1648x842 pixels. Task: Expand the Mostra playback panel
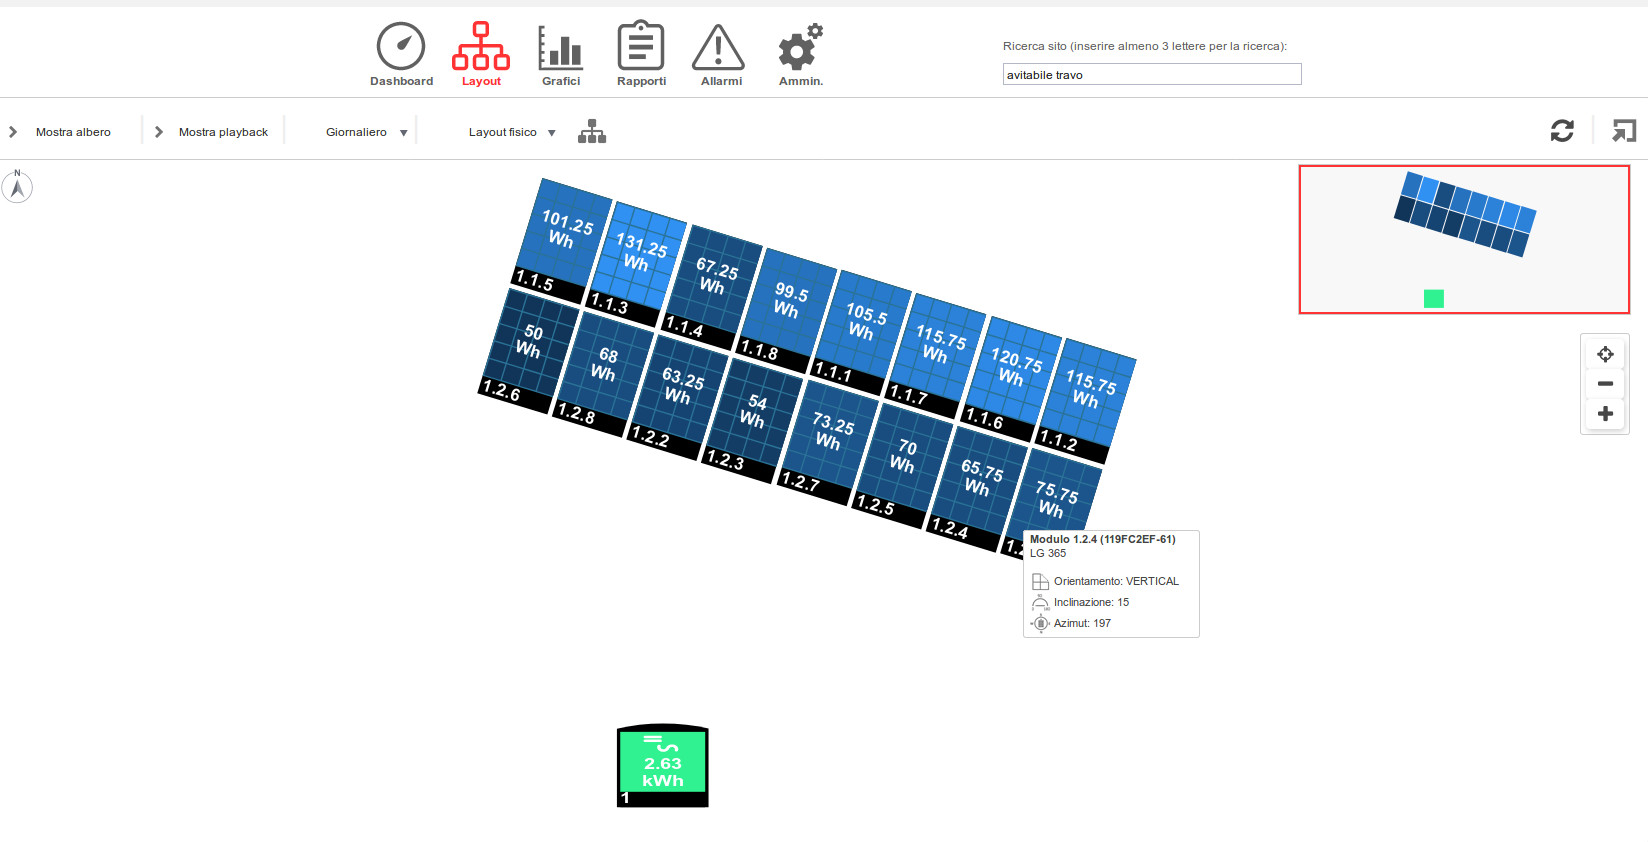click(x=211, y=132)
